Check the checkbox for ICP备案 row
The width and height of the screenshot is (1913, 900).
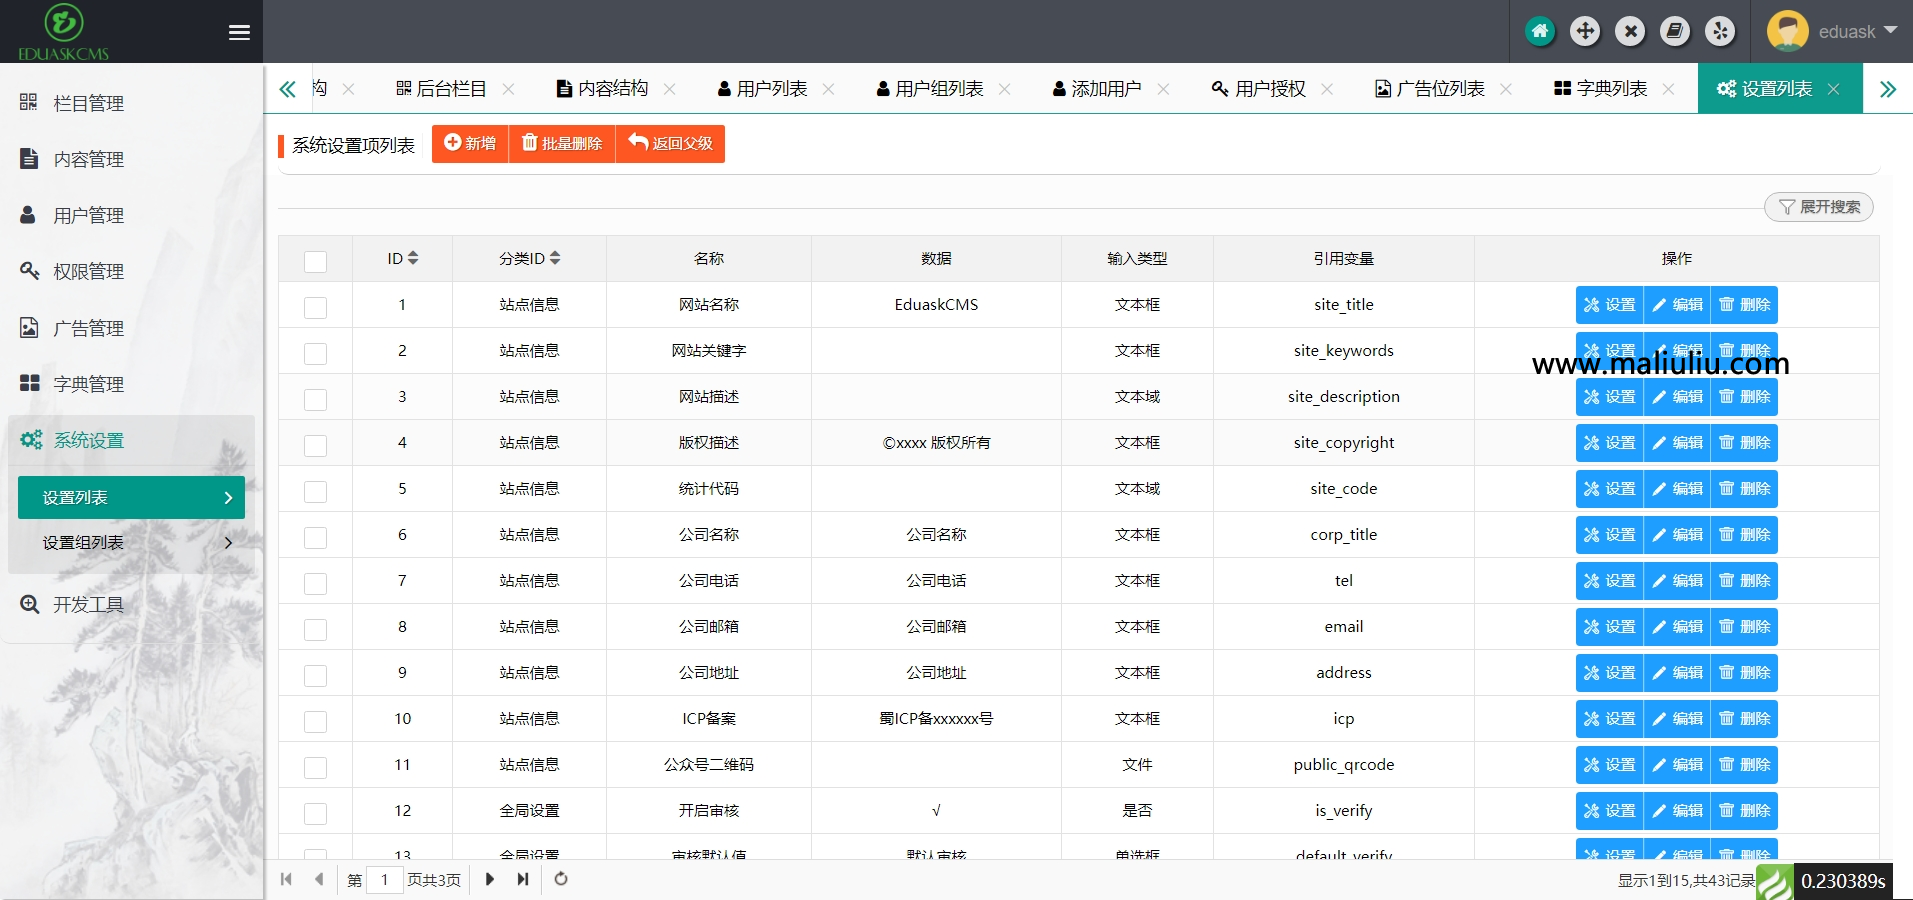click(315, 721)
